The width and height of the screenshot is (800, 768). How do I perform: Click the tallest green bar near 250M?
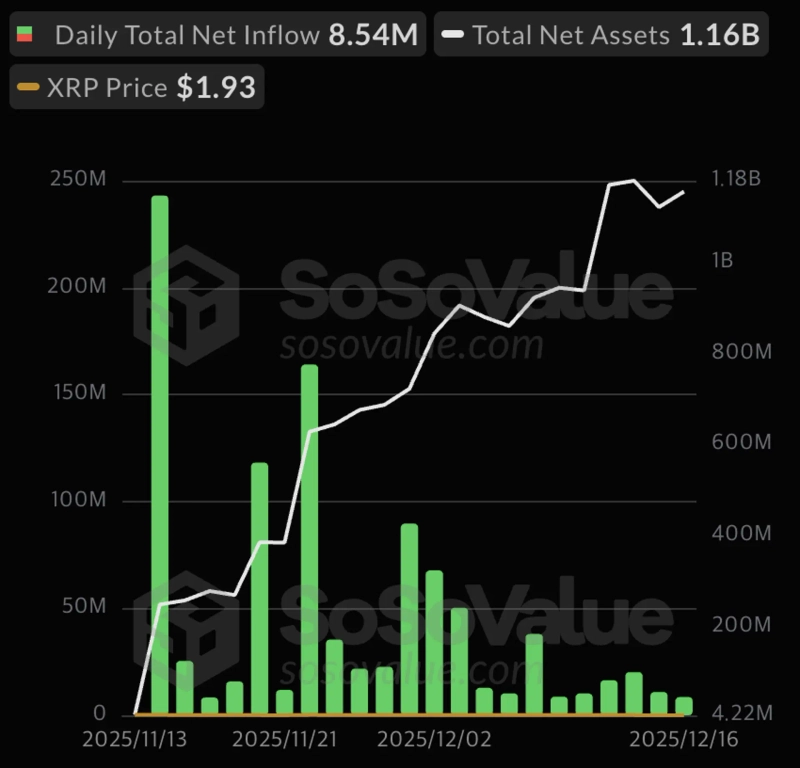[x=160, y=455]
